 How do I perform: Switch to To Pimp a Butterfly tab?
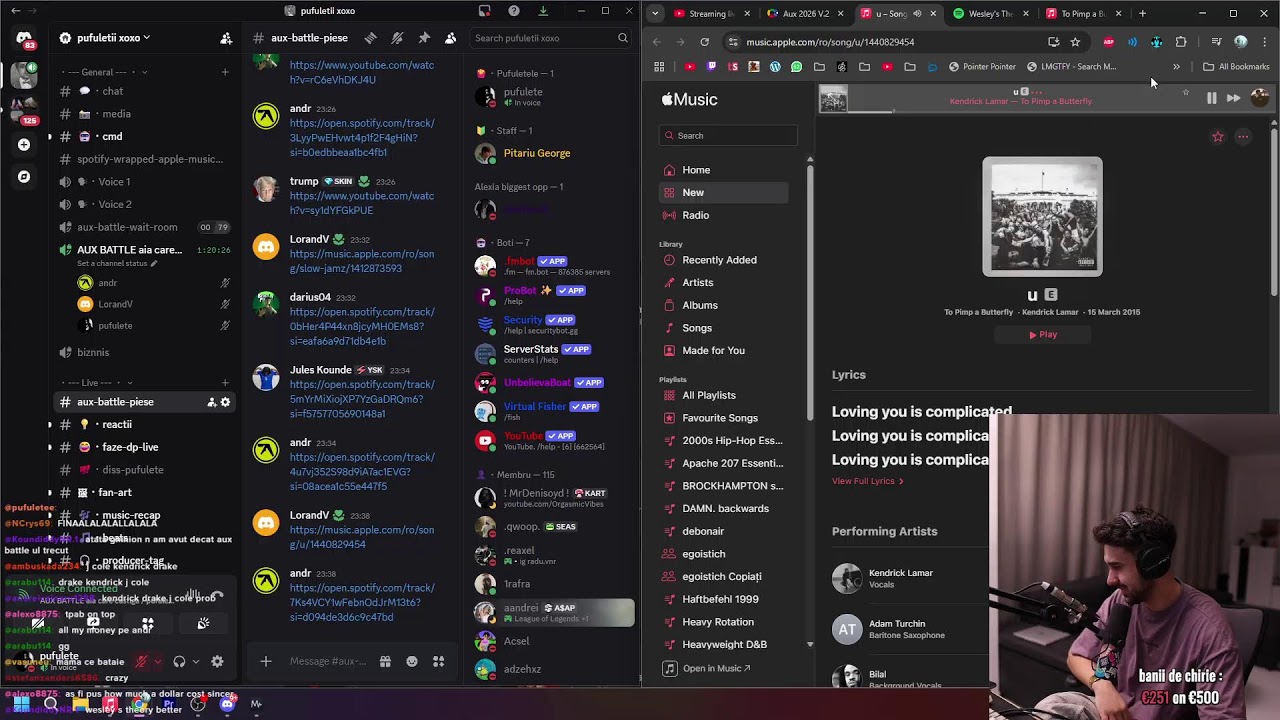1082,14
